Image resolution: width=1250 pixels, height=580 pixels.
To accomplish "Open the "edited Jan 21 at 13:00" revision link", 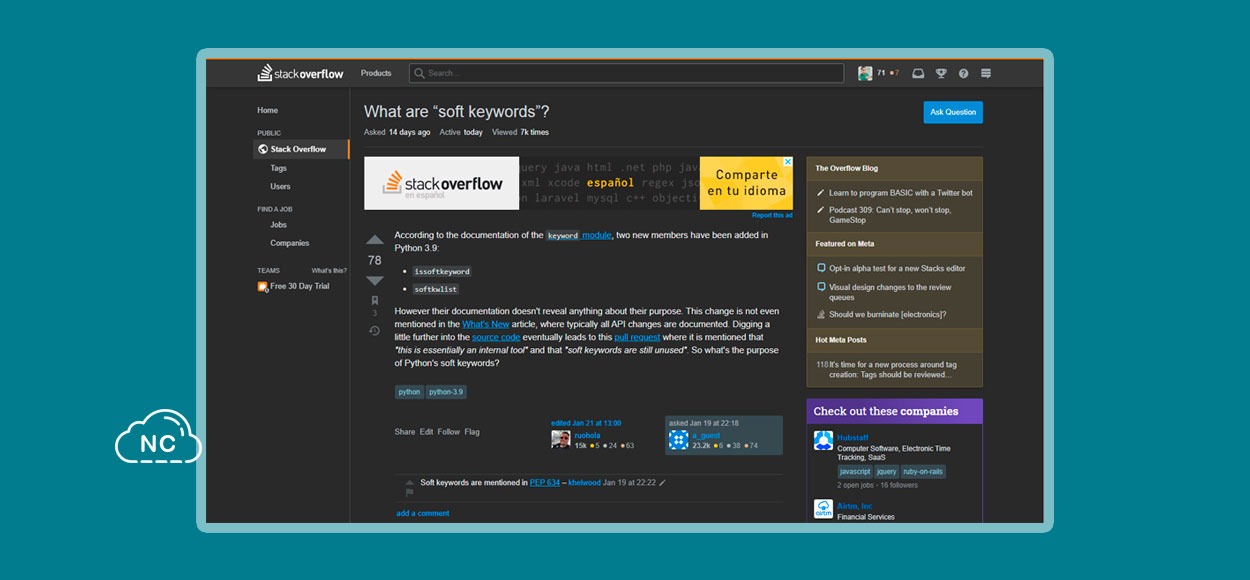I will (x=586, y=423).
